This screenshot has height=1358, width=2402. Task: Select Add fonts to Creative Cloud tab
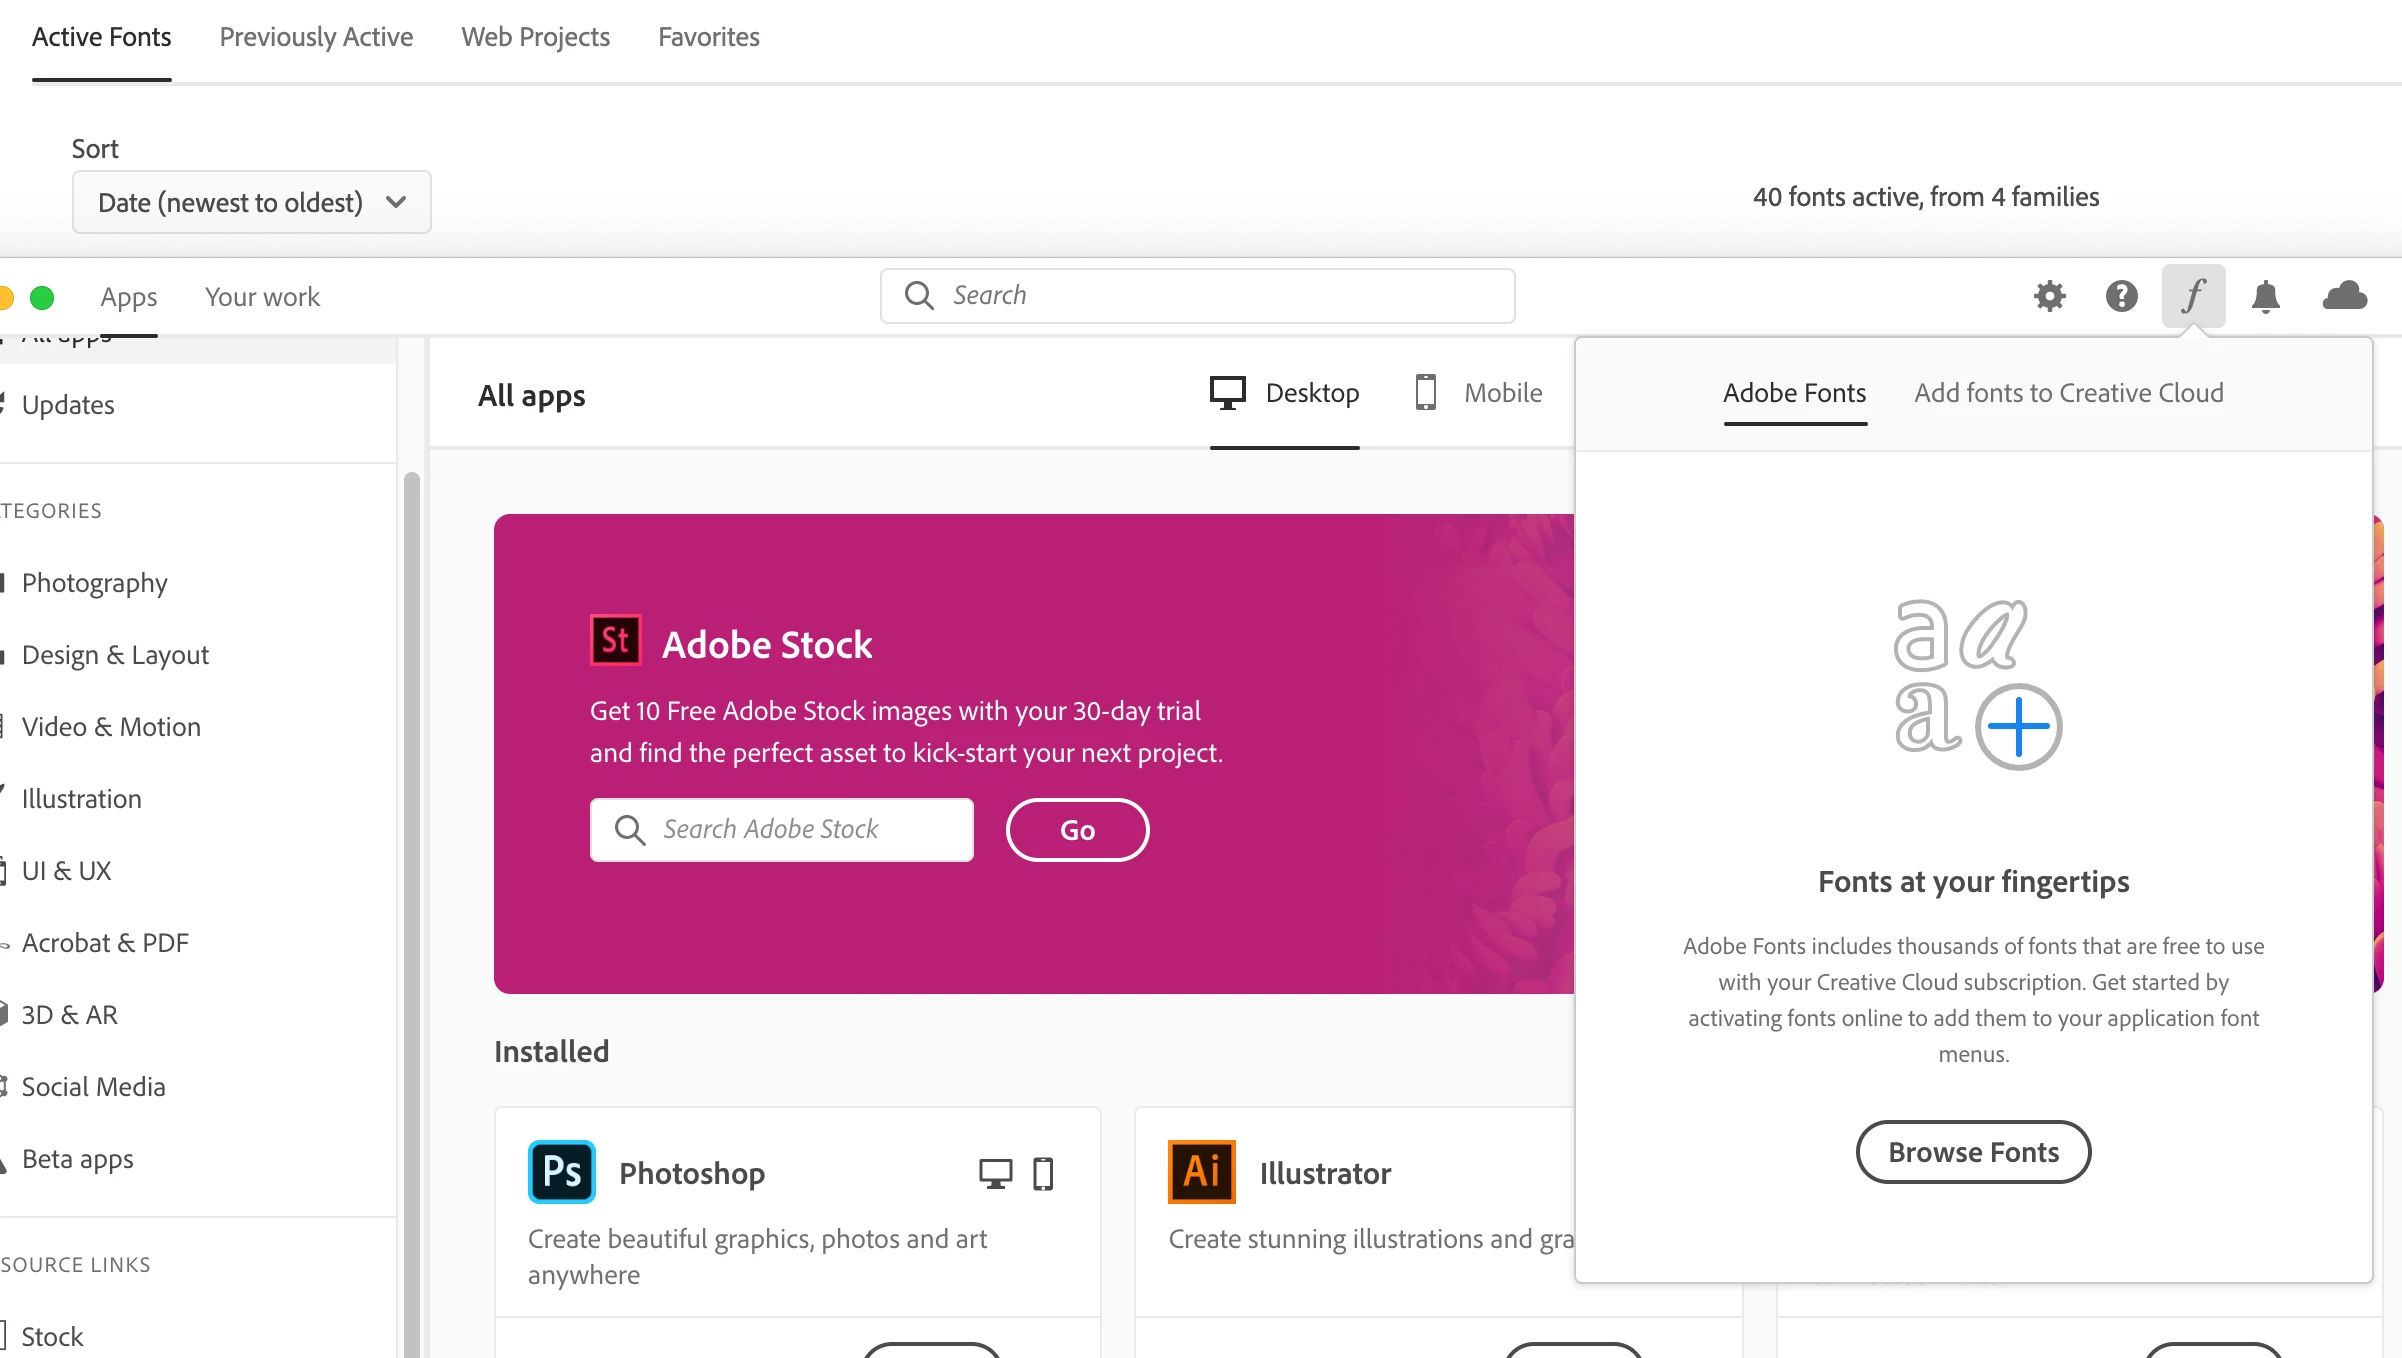tap(2068, 393)
